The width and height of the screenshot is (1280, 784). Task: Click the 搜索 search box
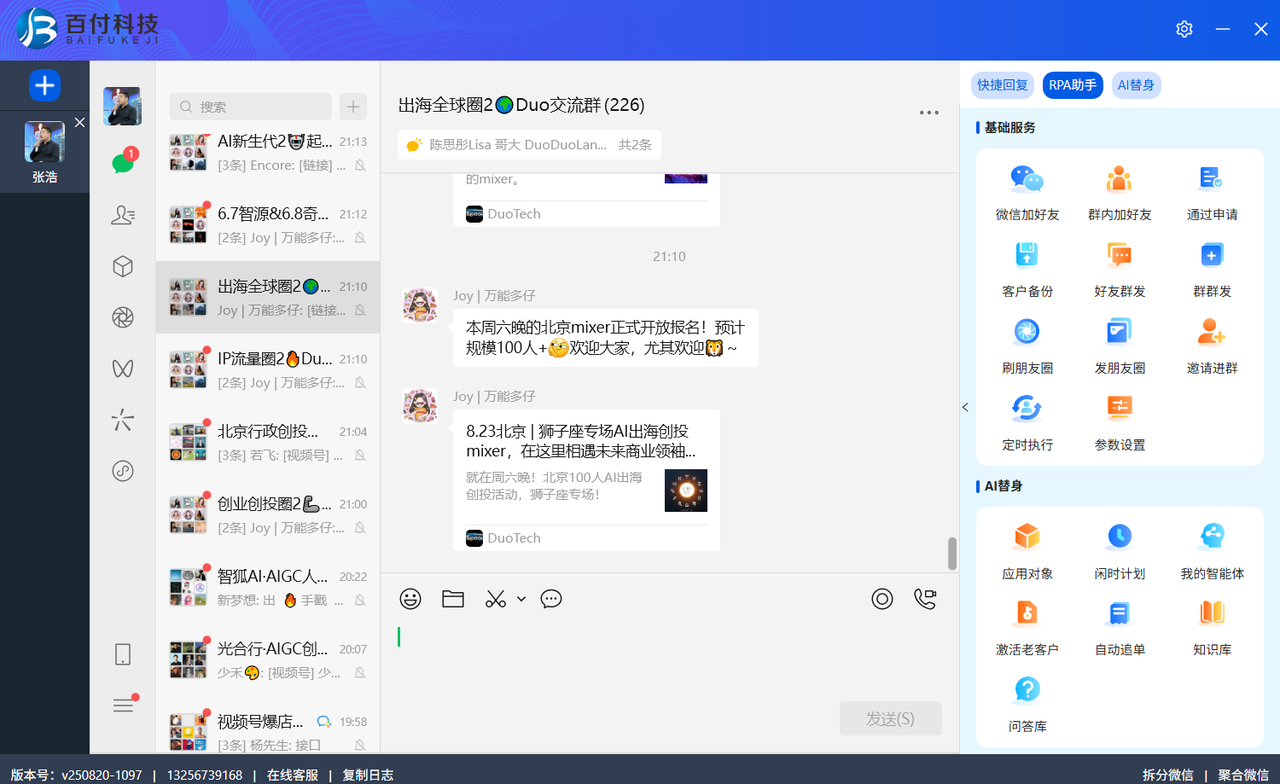[250, 106]
